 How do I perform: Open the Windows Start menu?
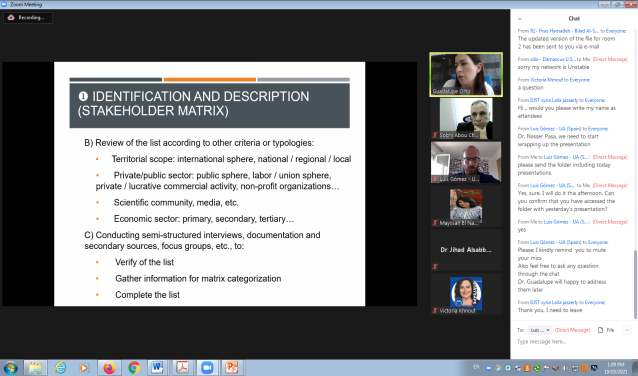coord(10,368)
